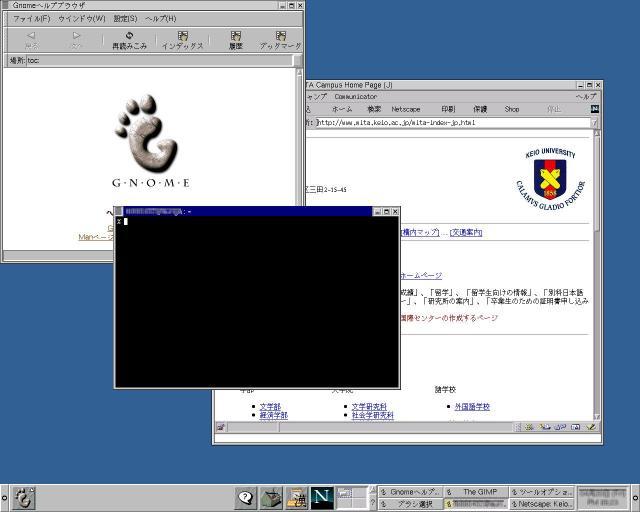Follow the 経済学部 link
Screen dimensions: 640x512
(x=274, y=415)
